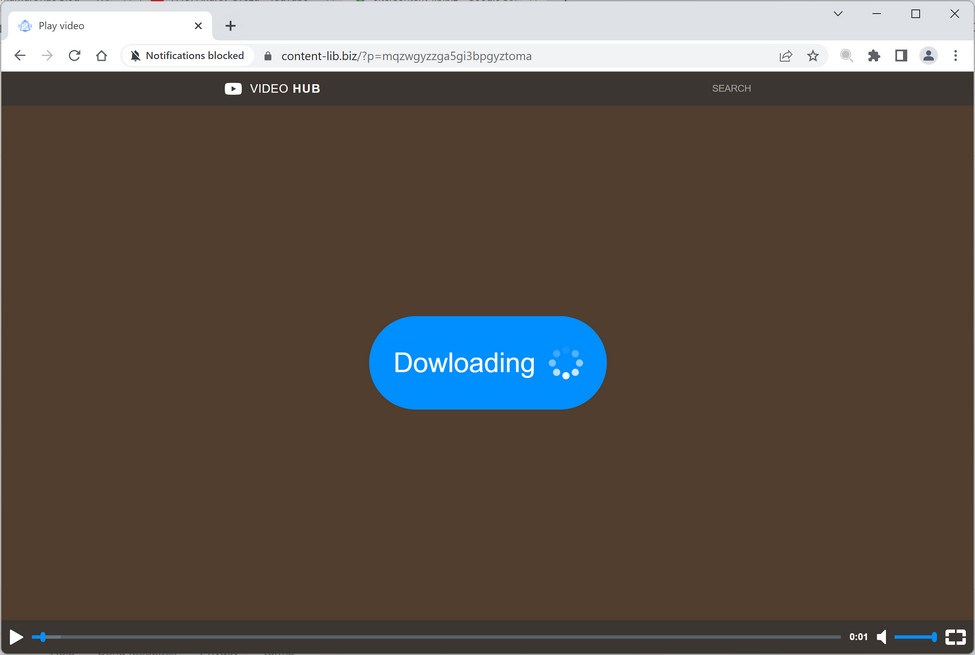Seek along the video progress bar

(437, 637)
